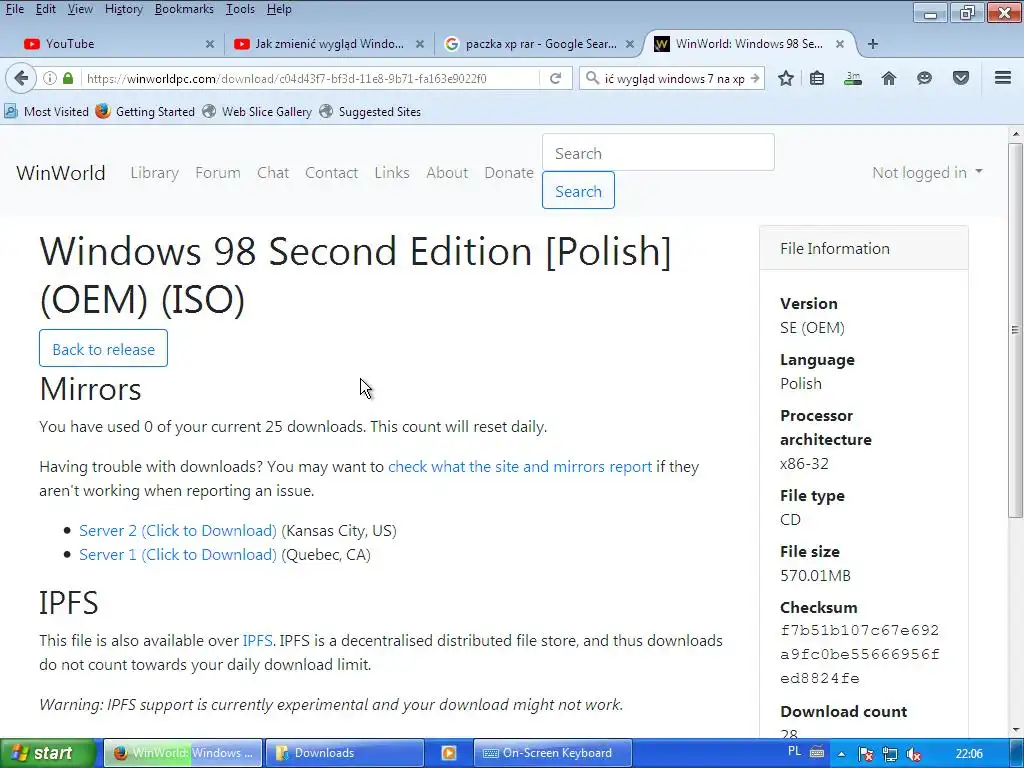
Task: Click the network connection tray icon
Action: click(889, 754)
